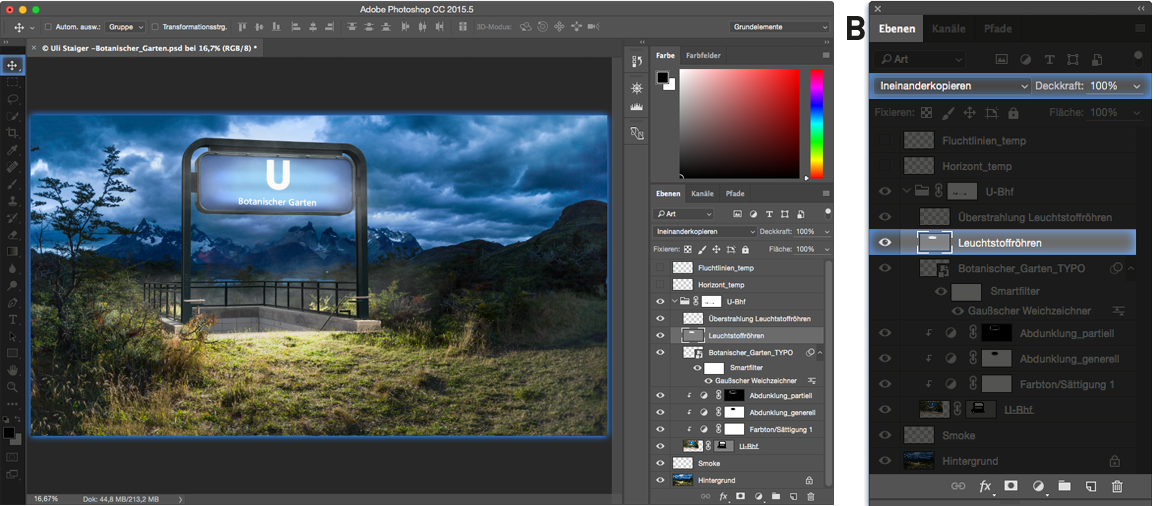The width and height of the screenshot is (1160, 506).
Task: Collapse the U-Bhf group in main panel
Action: 675,302
